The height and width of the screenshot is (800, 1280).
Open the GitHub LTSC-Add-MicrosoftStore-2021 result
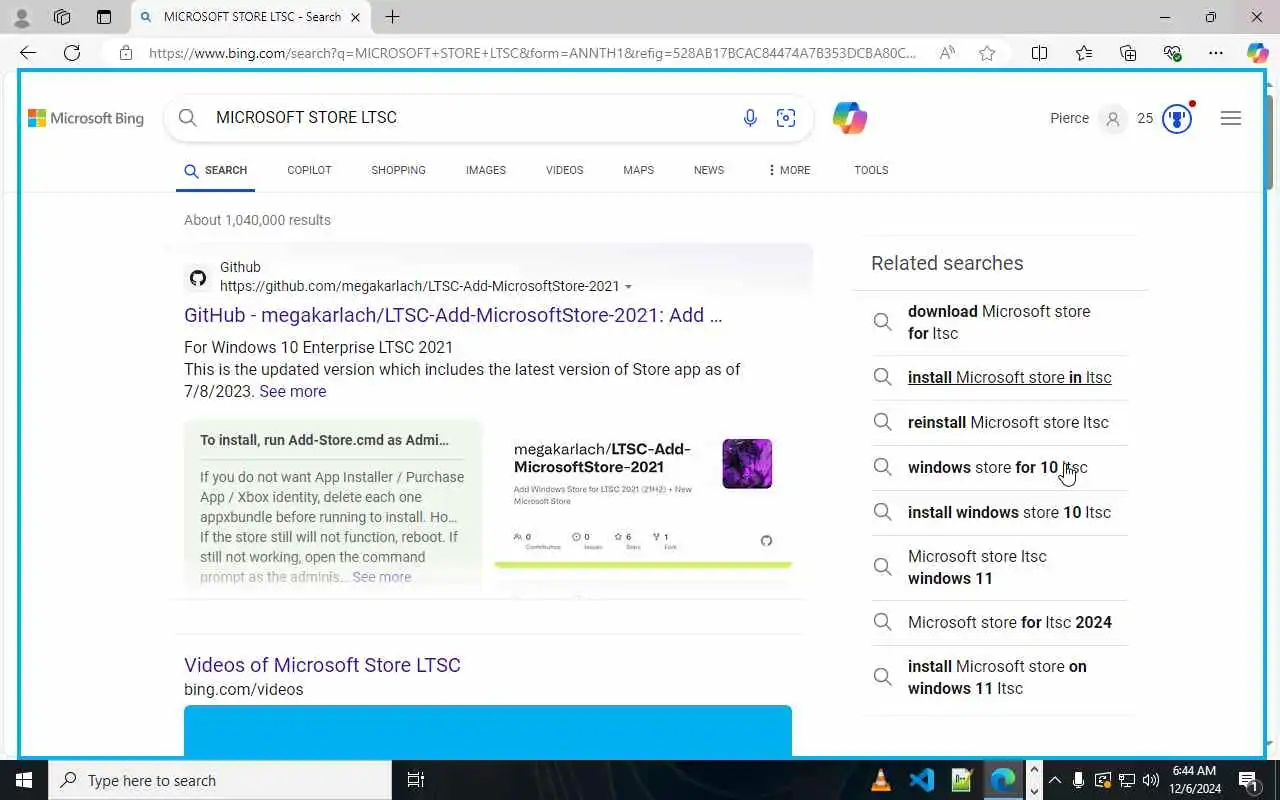(x=453, y=315)
